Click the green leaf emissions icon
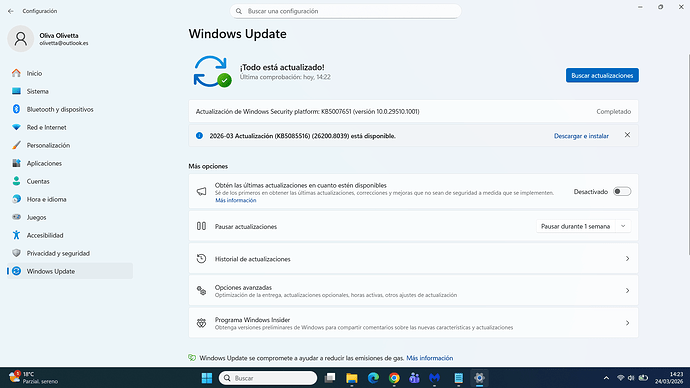This screenshot has height=388, width=690. [x=192, y=358]
